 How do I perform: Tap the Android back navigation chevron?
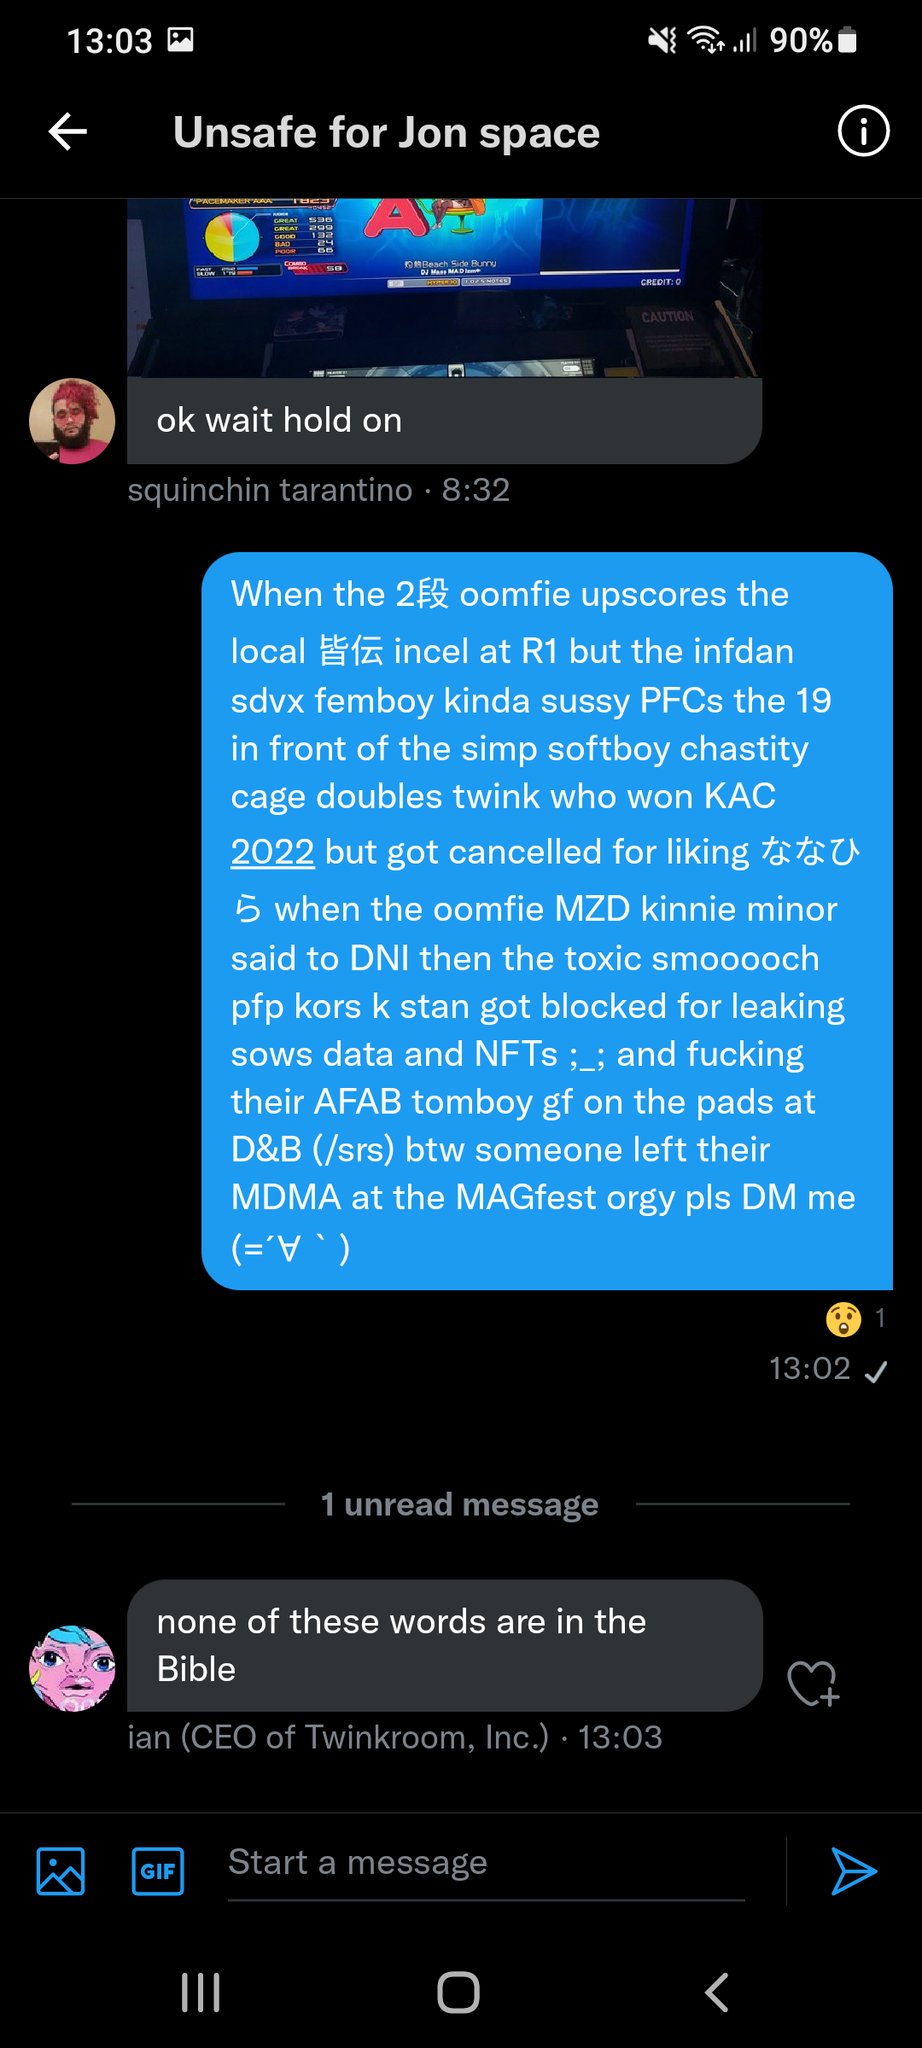pyautogui.click(x=716, y=1992)
